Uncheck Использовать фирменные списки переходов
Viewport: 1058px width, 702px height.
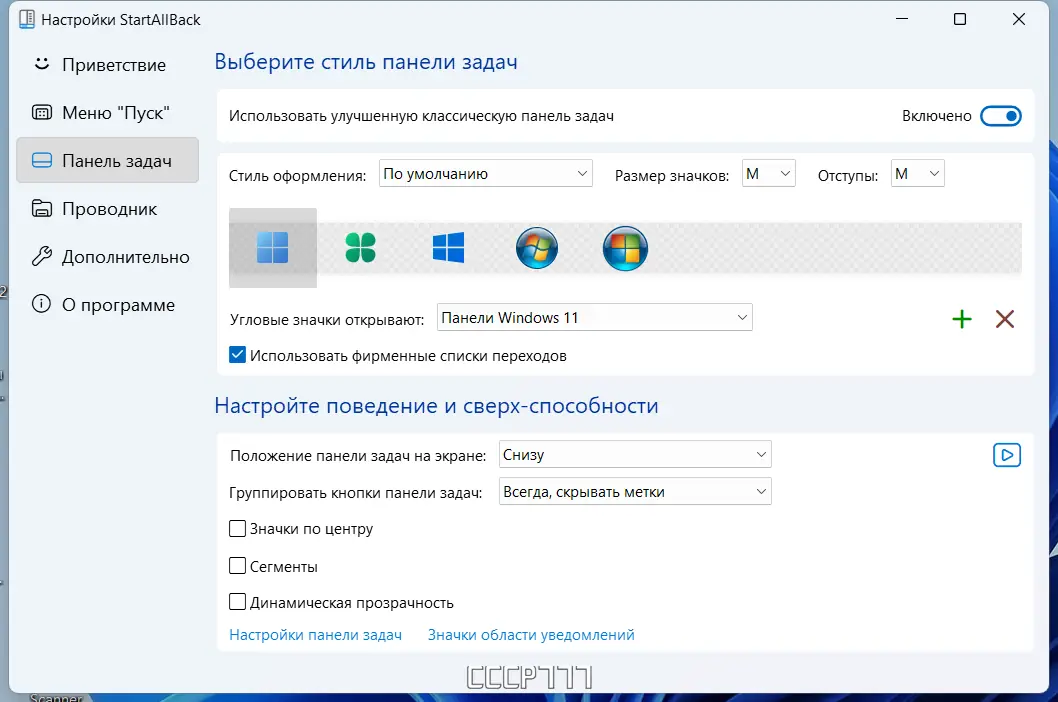[238, 355]
